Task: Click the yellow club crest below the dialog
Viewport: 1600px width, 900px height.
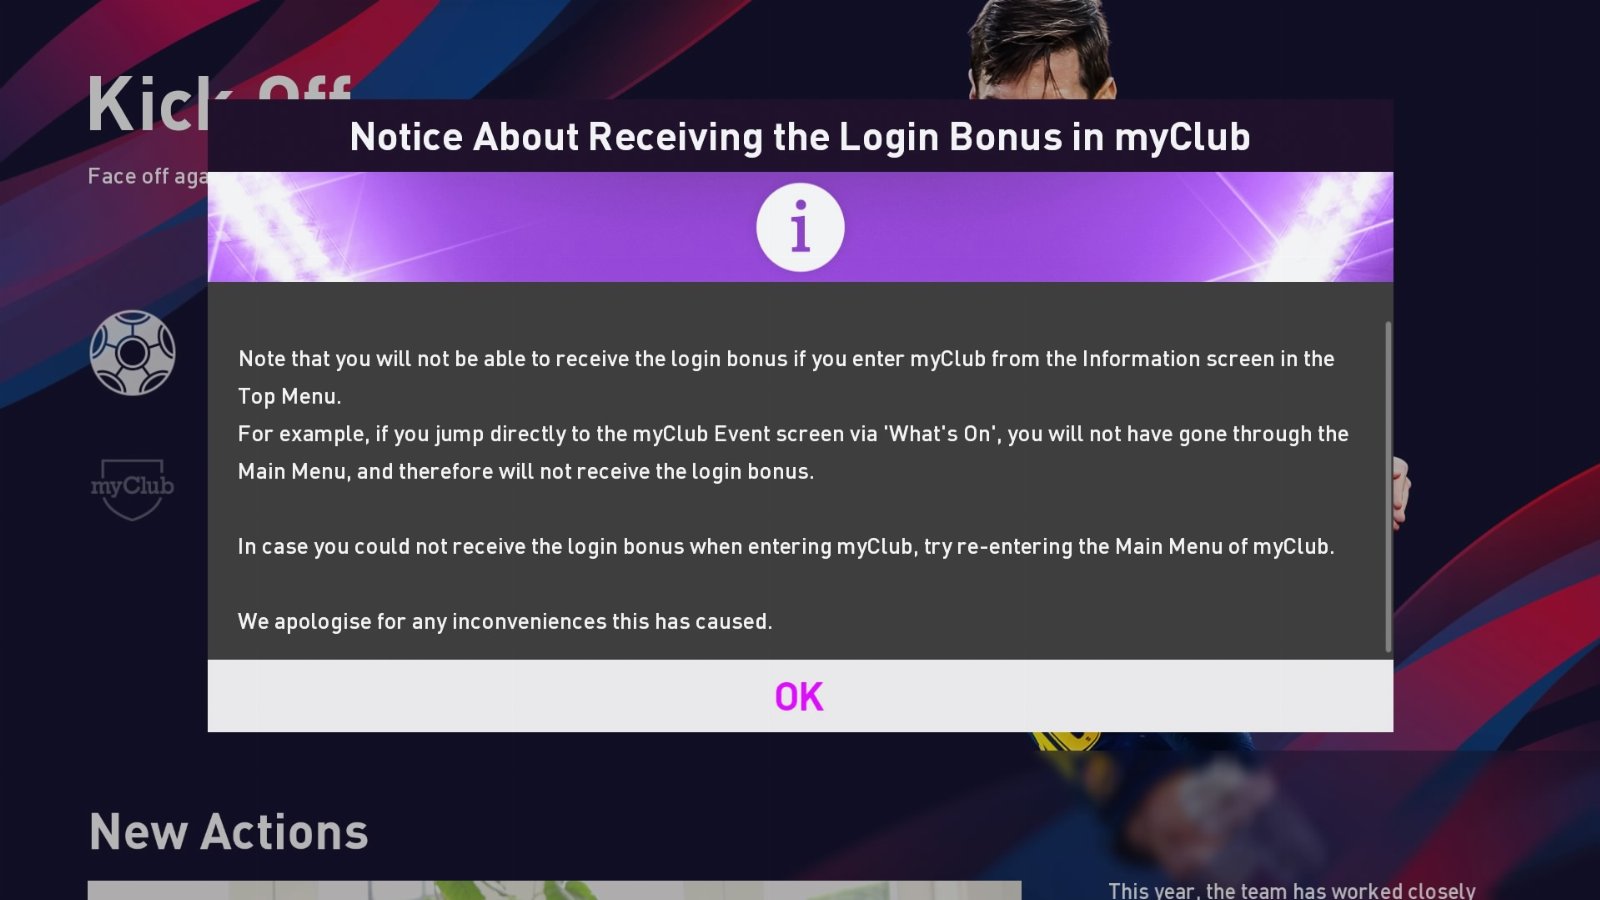Action: (x=1067, y=741)
